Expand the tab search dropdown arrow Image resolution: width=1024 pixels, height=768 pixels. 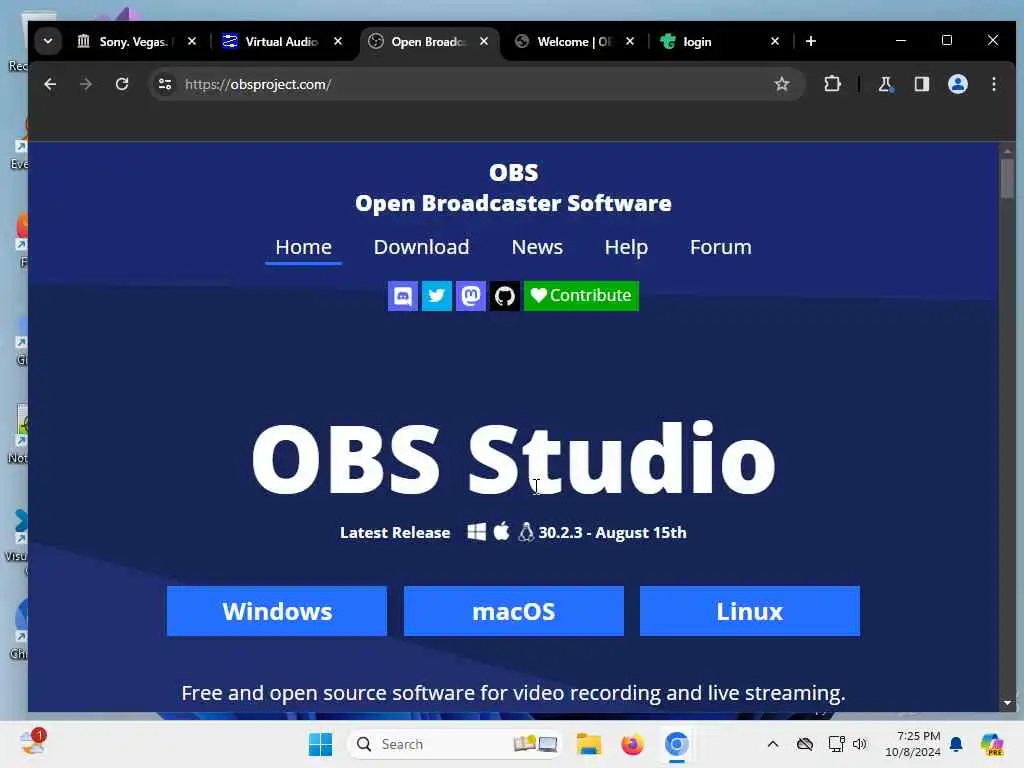[48, 41]
